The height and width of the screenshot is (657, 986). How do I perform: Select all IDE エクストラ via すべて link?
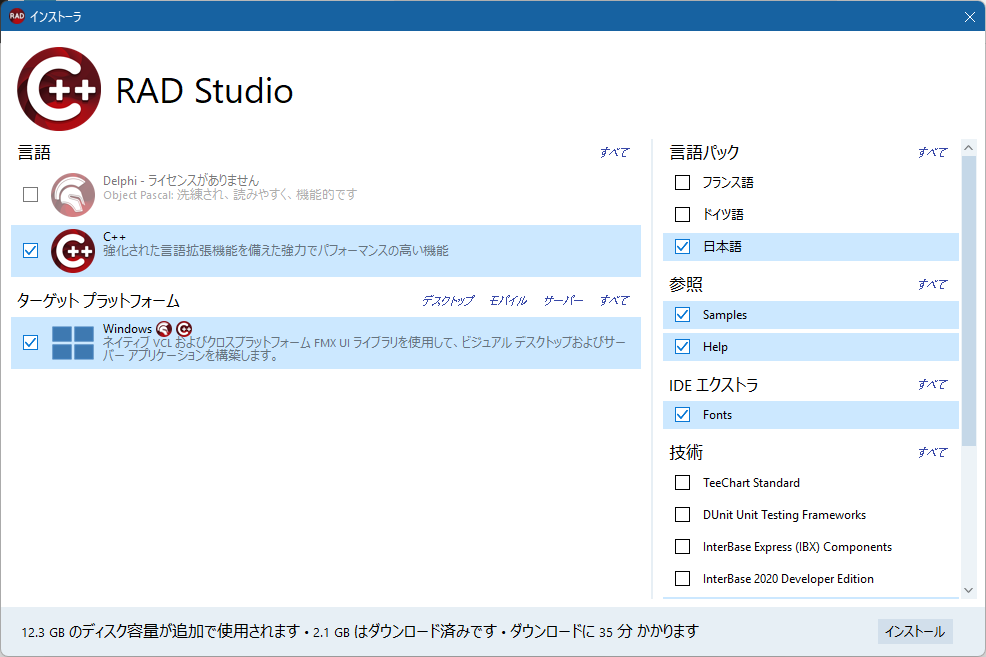[x=933, y=384]
